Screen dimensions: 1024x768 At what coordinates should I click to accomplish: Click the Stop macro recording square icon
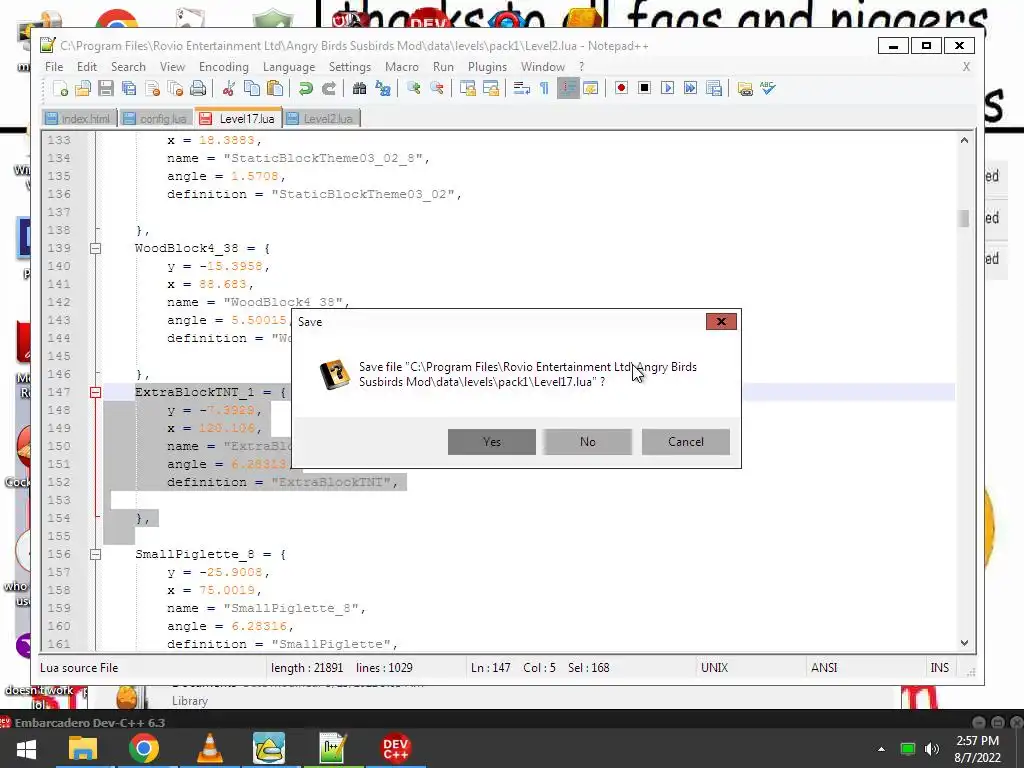(x=644, y=88)
